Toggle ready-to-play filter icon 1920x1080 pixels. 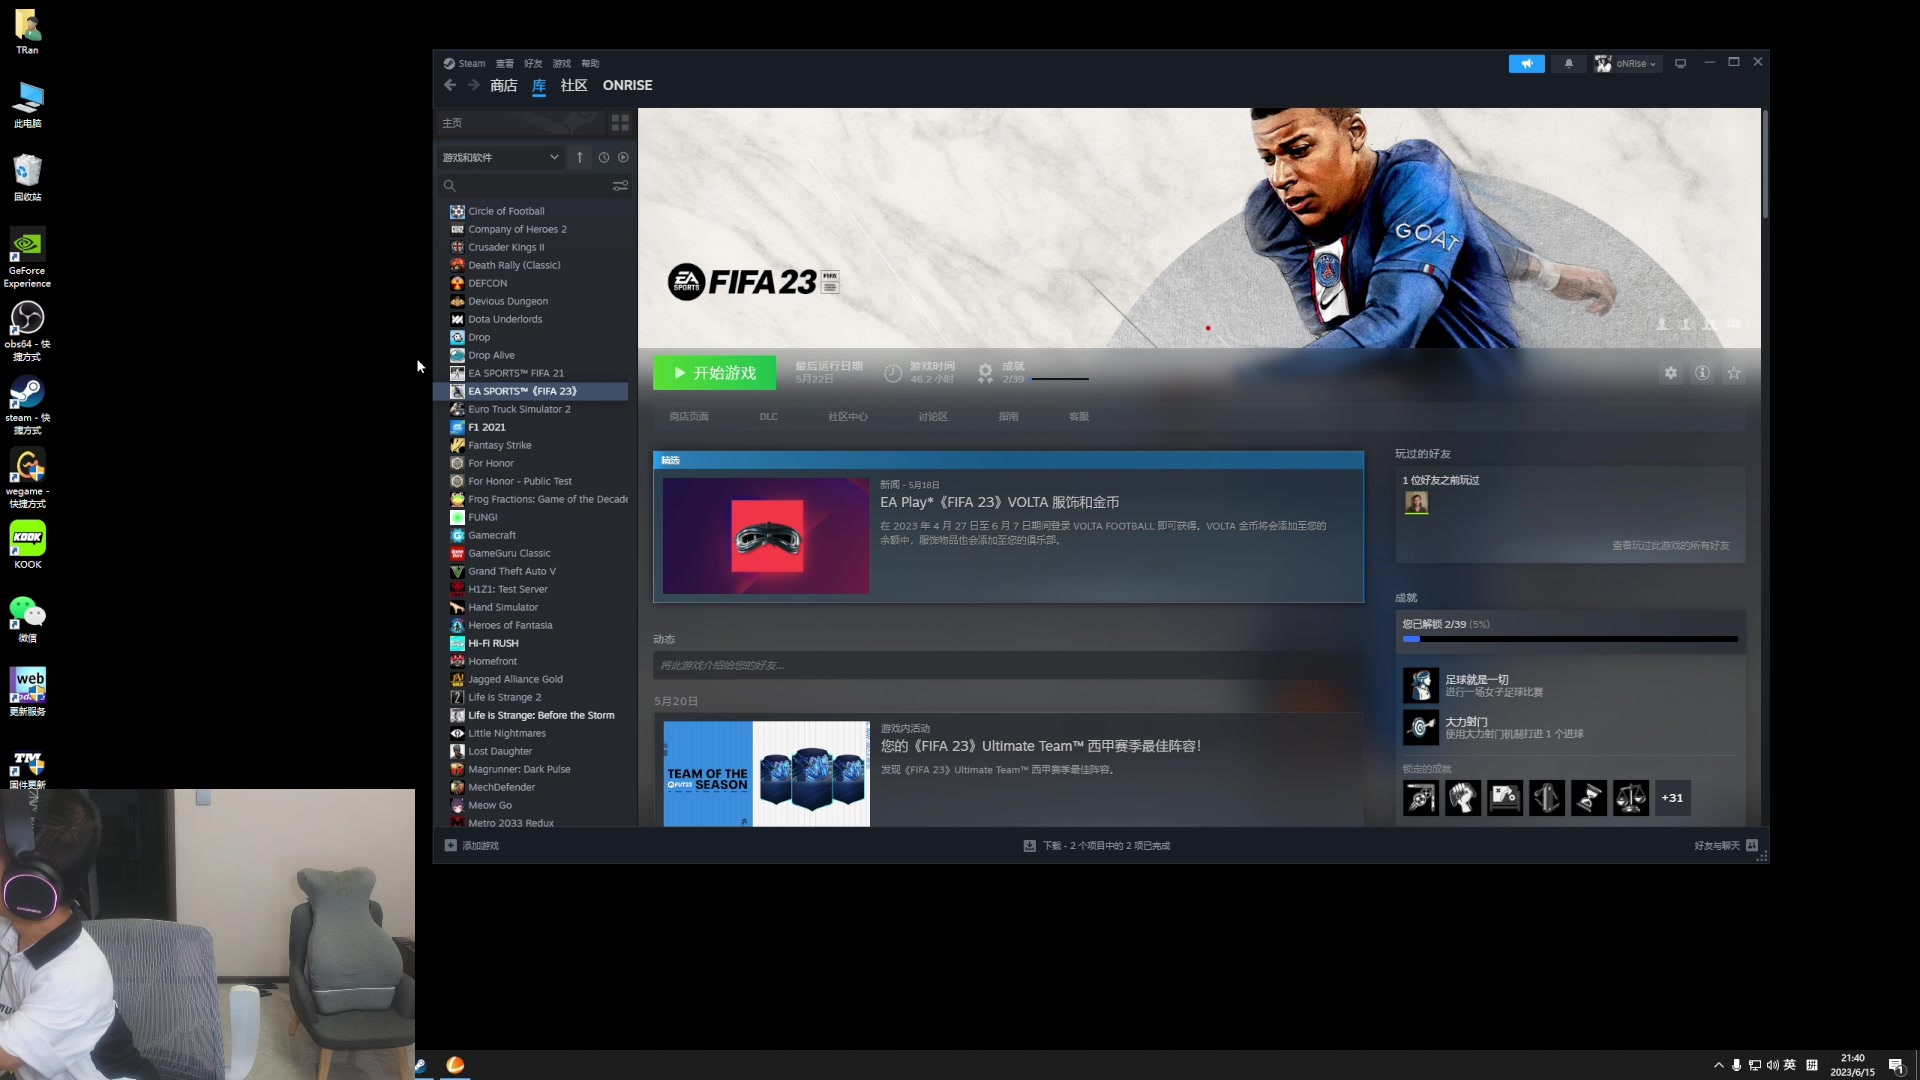pos(623,157)
